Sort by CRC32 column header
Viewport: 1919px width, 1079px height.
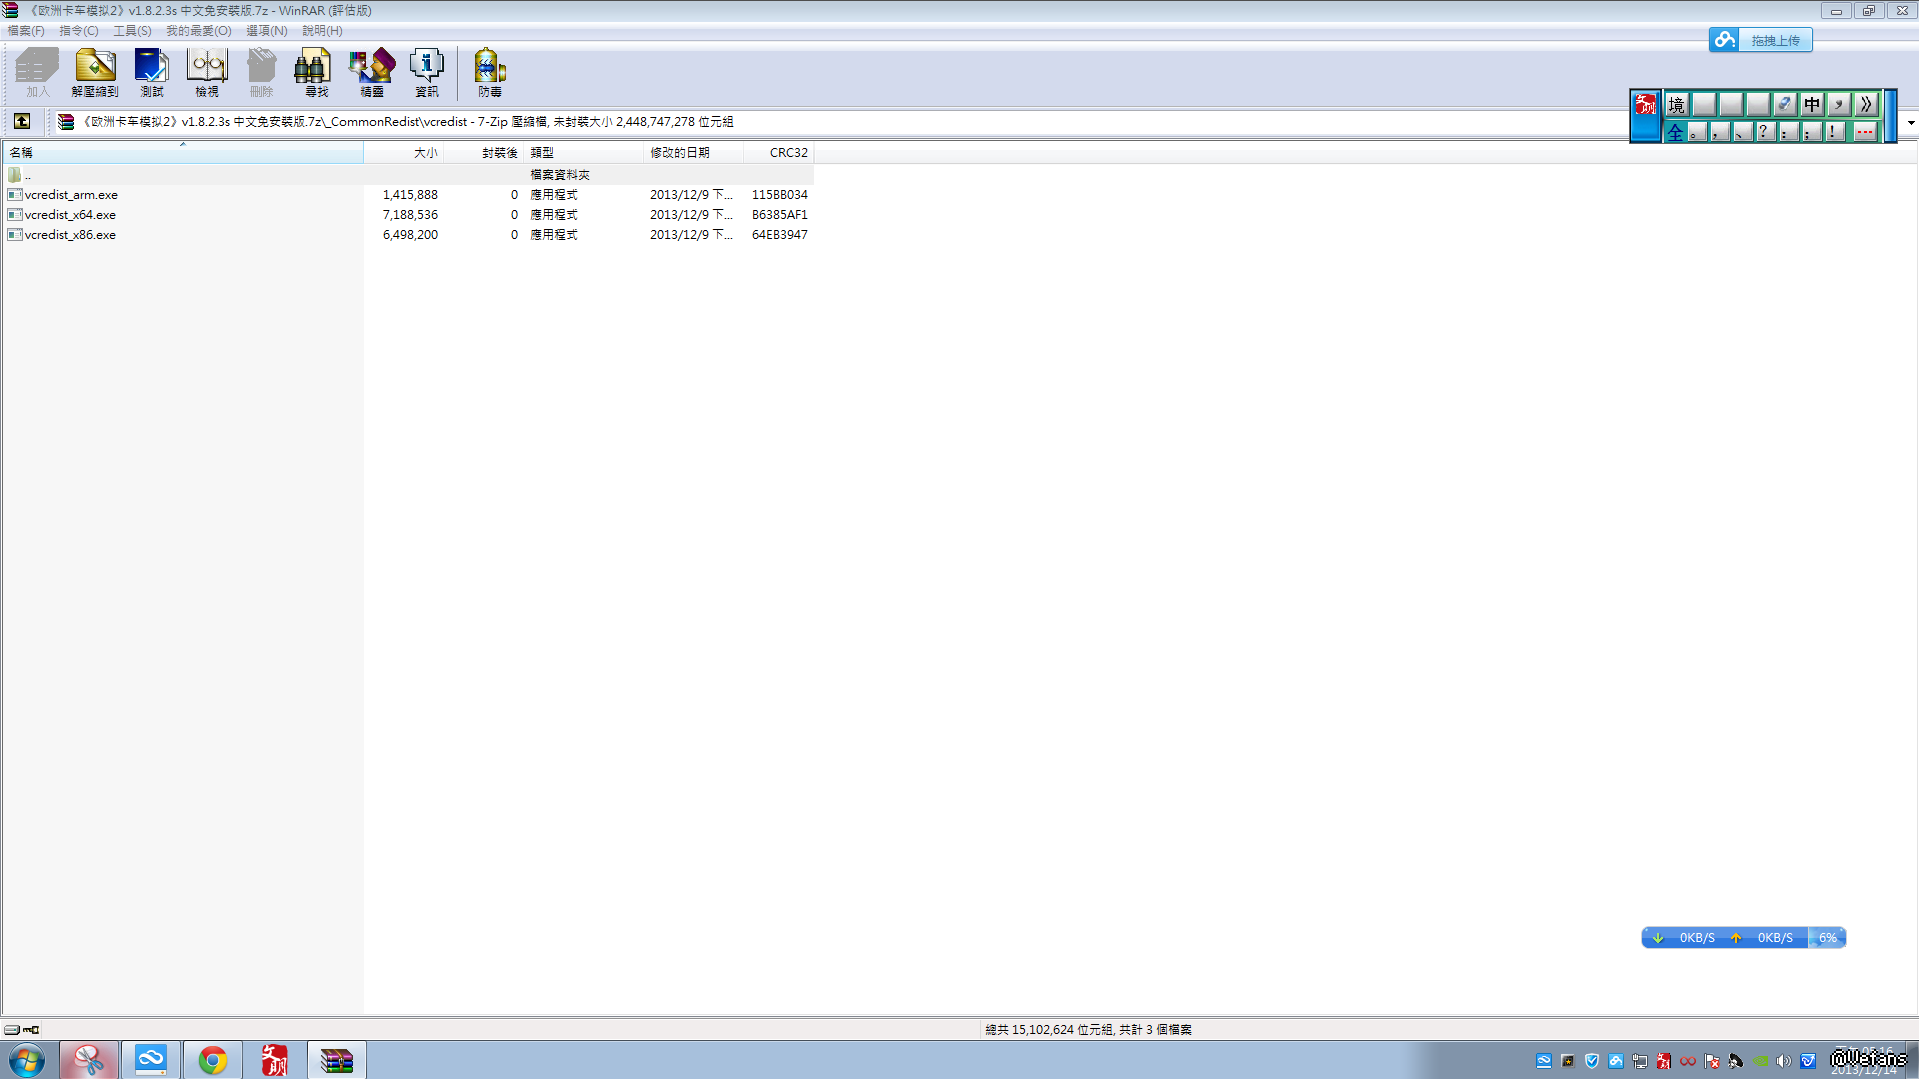click(779, 153)
